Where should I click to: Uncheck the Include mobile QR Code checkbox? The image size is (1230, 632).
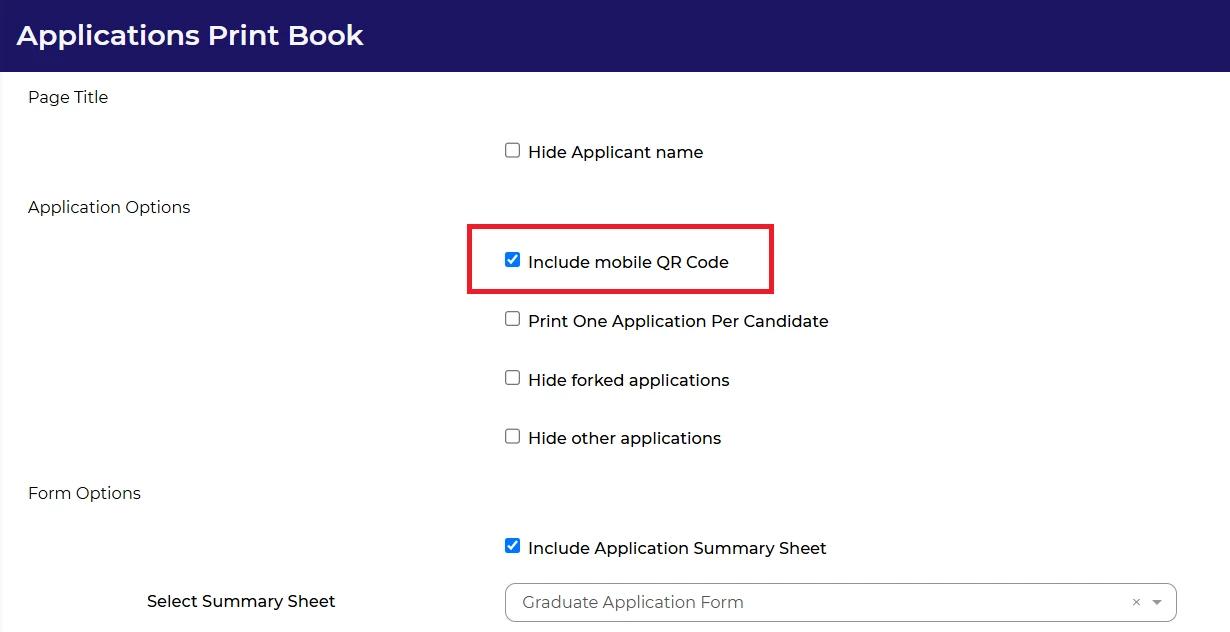click(x=513, y=261)
